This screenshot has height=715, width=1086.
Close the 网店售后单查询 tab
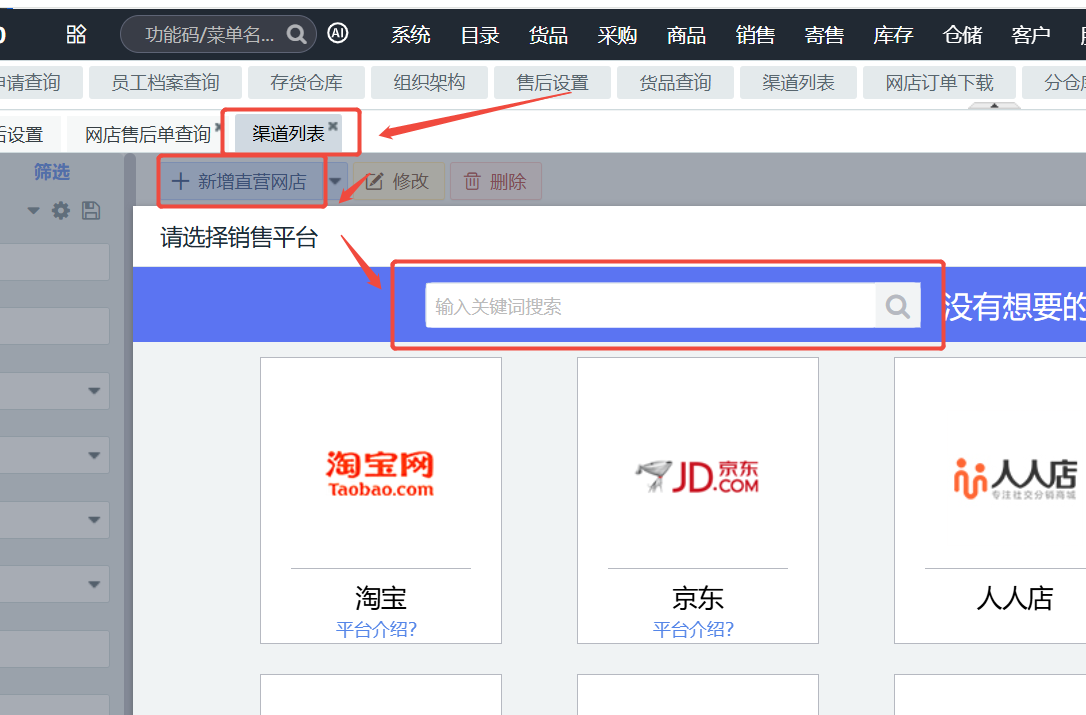point(218,127)
